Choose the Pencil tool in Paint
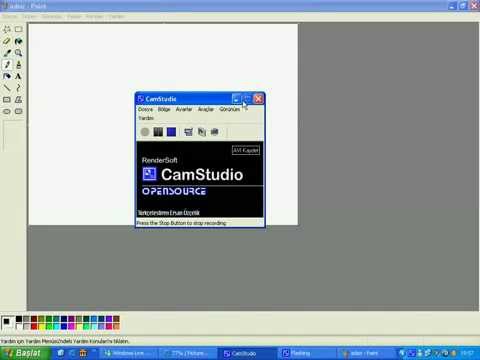The width and height of the screenshot is (480, 360). (x=7, y=65)
